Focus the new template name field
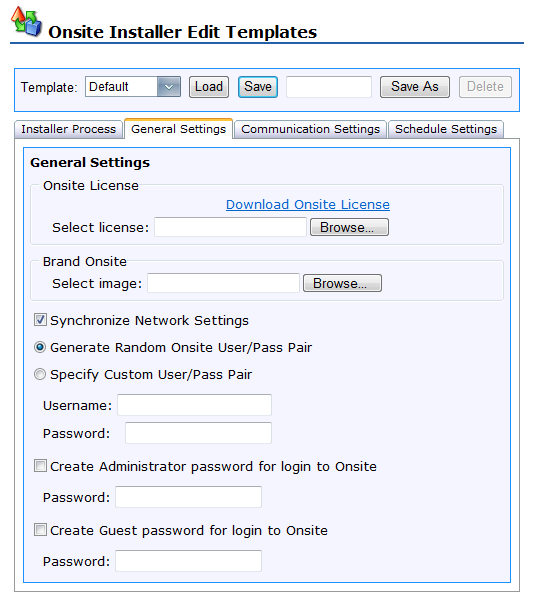This screenshot has width=544, height=607. (x=329, y=87)
